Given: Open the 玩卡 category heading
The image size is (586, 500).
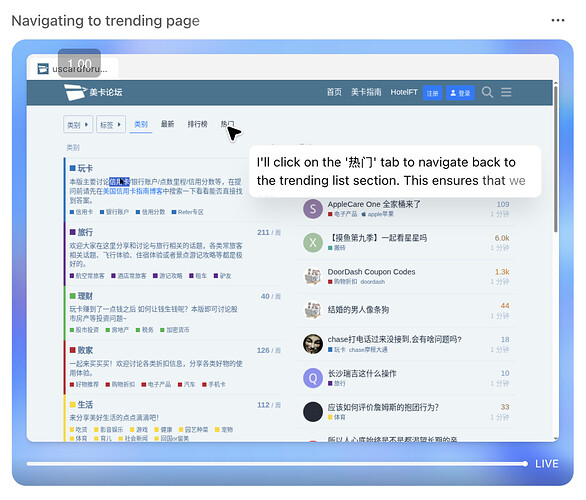Looking at the screenshot, I should pos(85,168).
